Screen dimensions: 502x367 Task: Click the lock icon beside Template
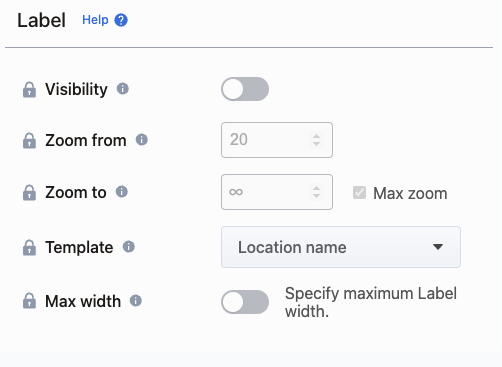point(29,247)
